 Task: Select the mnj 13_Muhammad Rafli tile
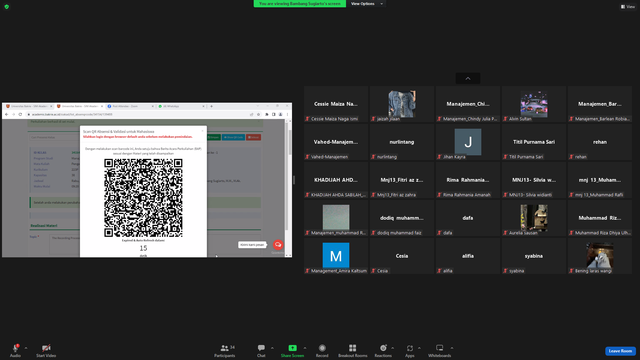click(600, 180)
